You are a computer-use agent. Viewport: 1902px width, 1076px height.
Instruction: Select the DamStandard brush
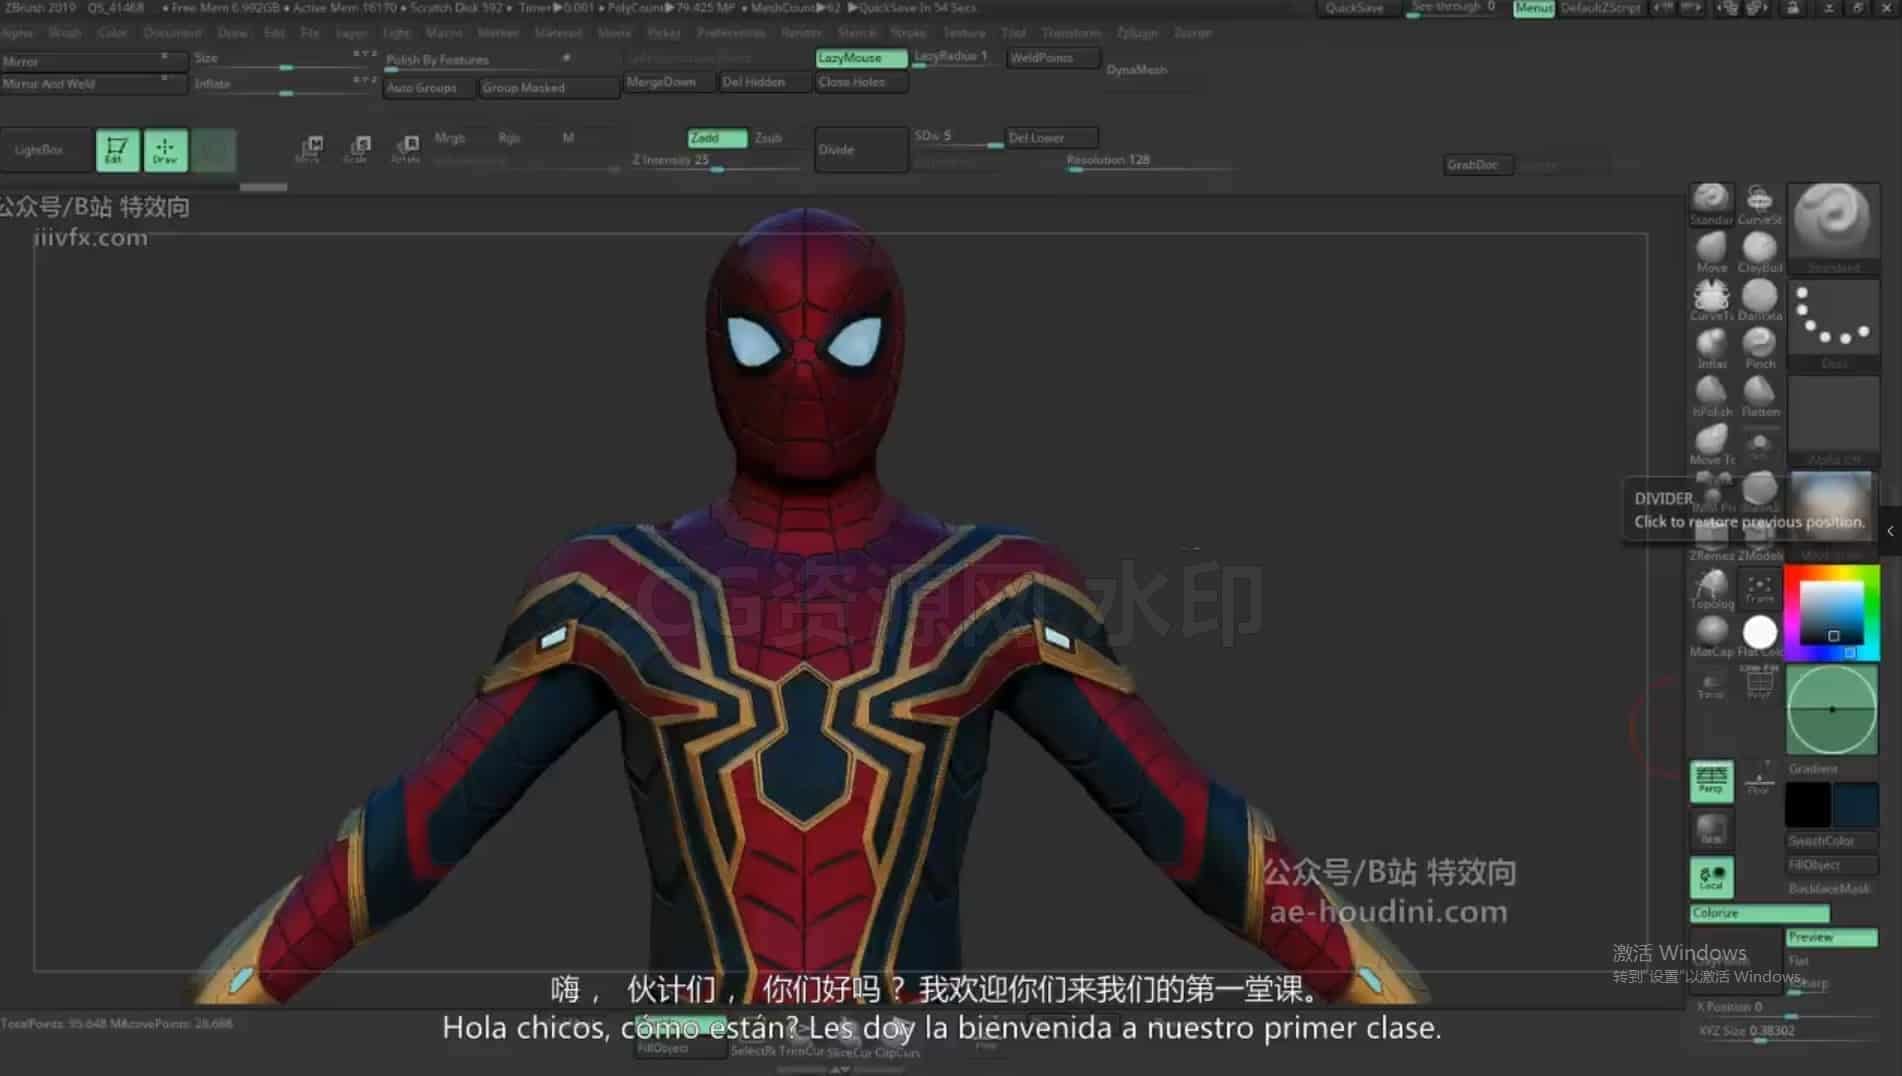[1759, 299]
